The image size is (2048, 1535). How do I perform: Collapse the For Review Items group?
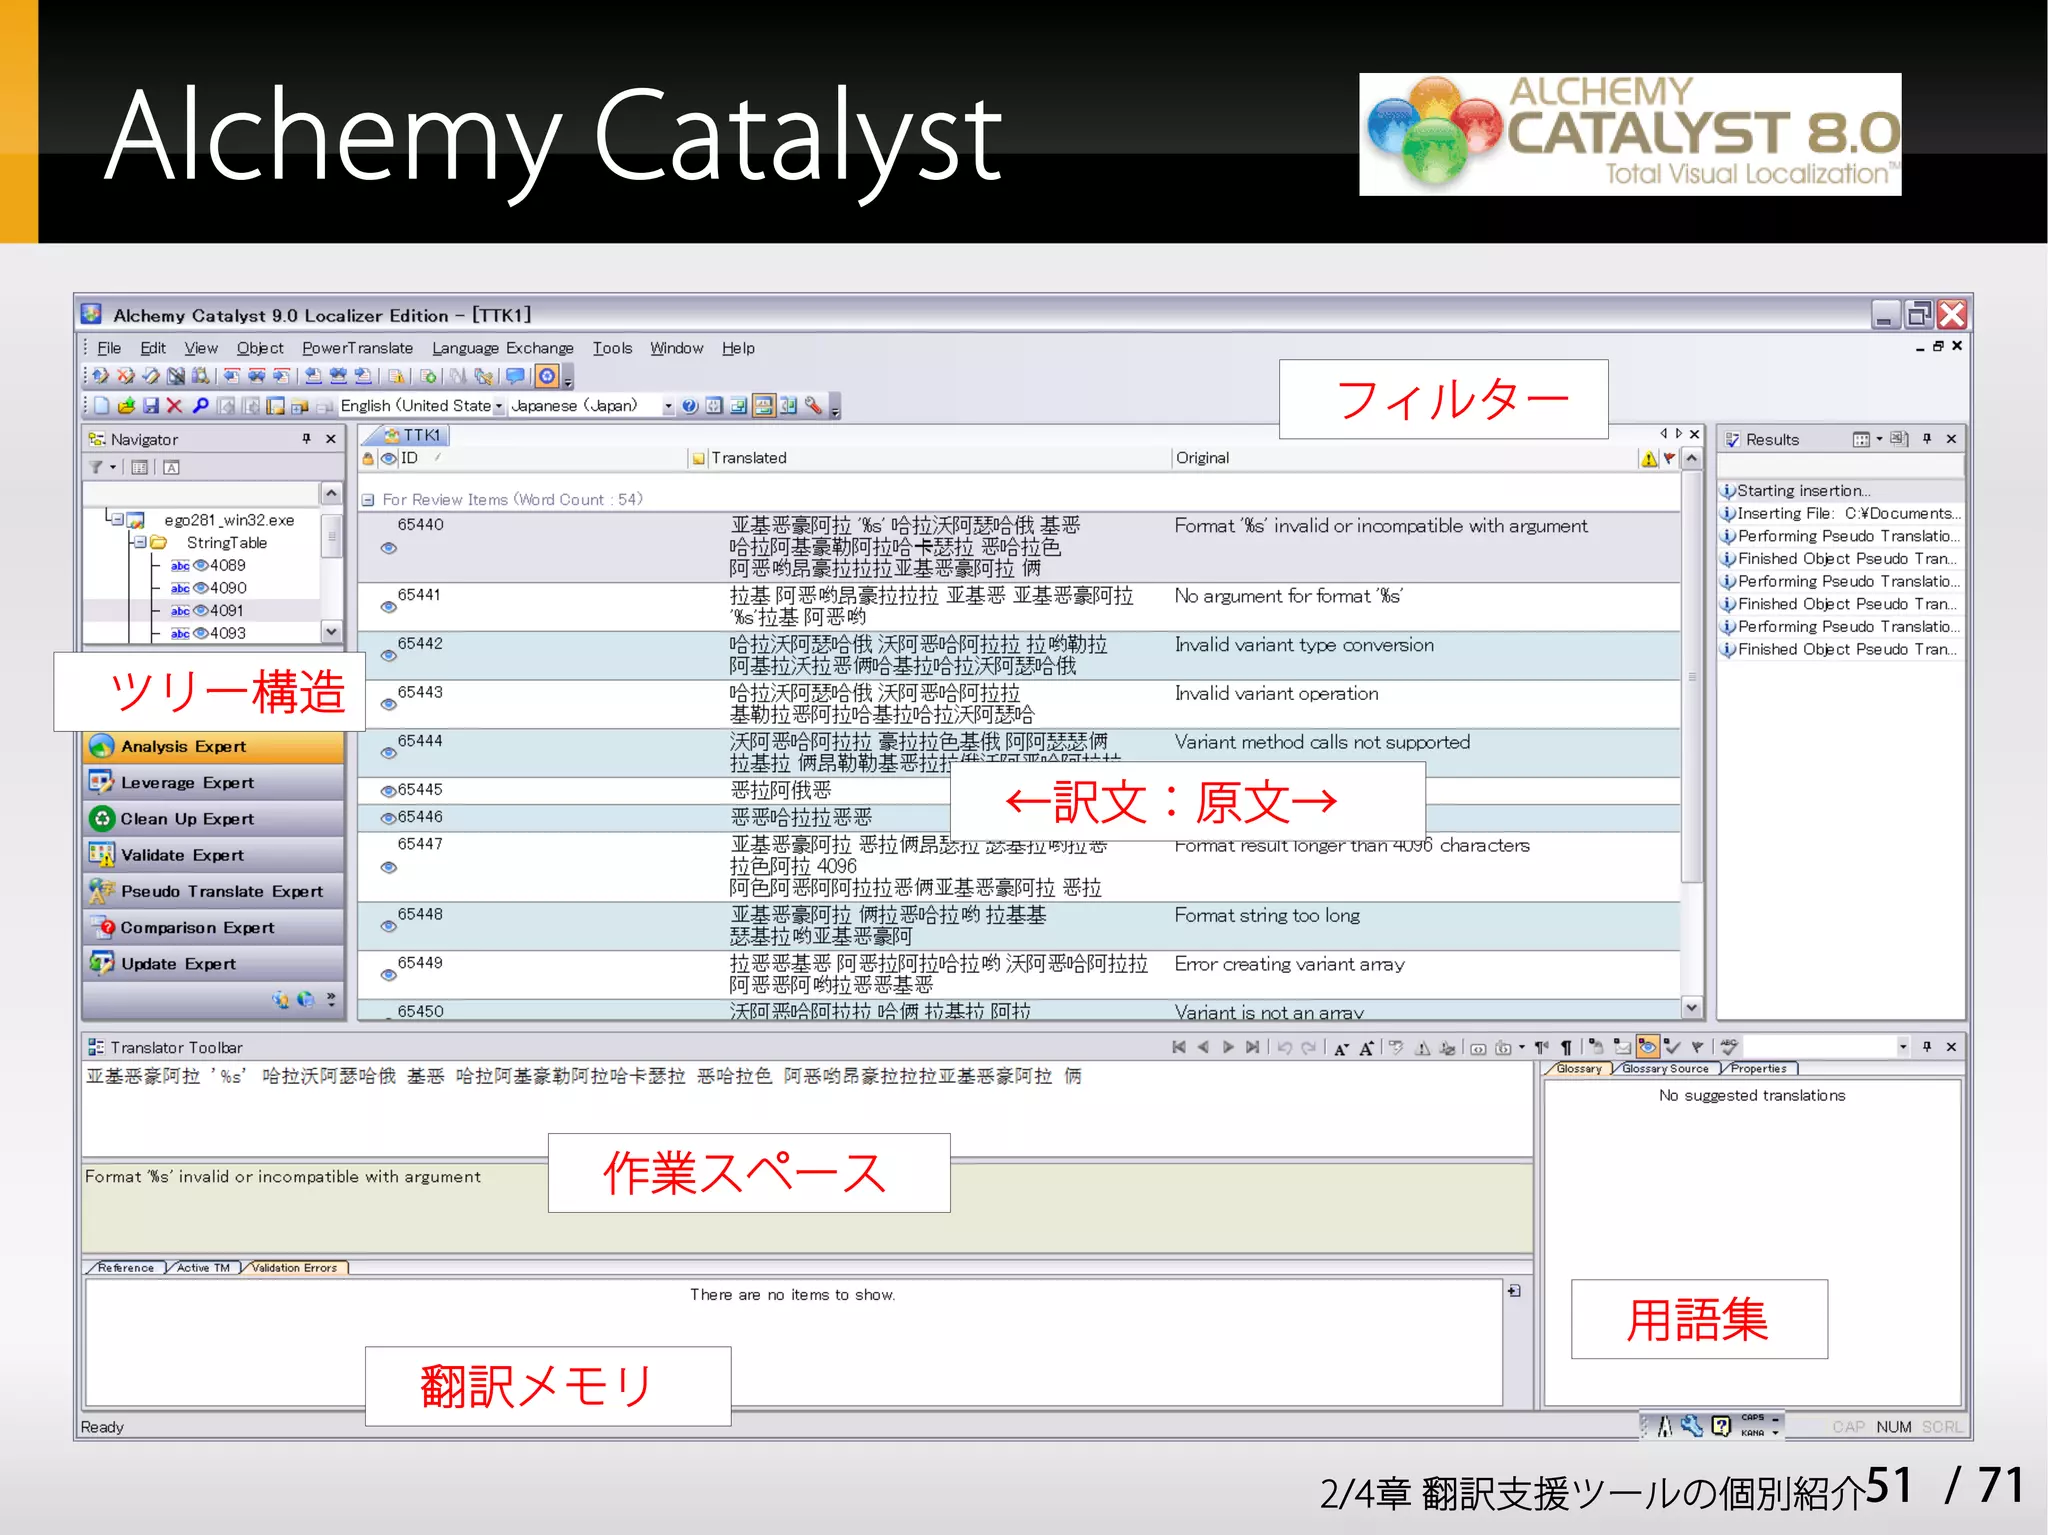(368, 499)
